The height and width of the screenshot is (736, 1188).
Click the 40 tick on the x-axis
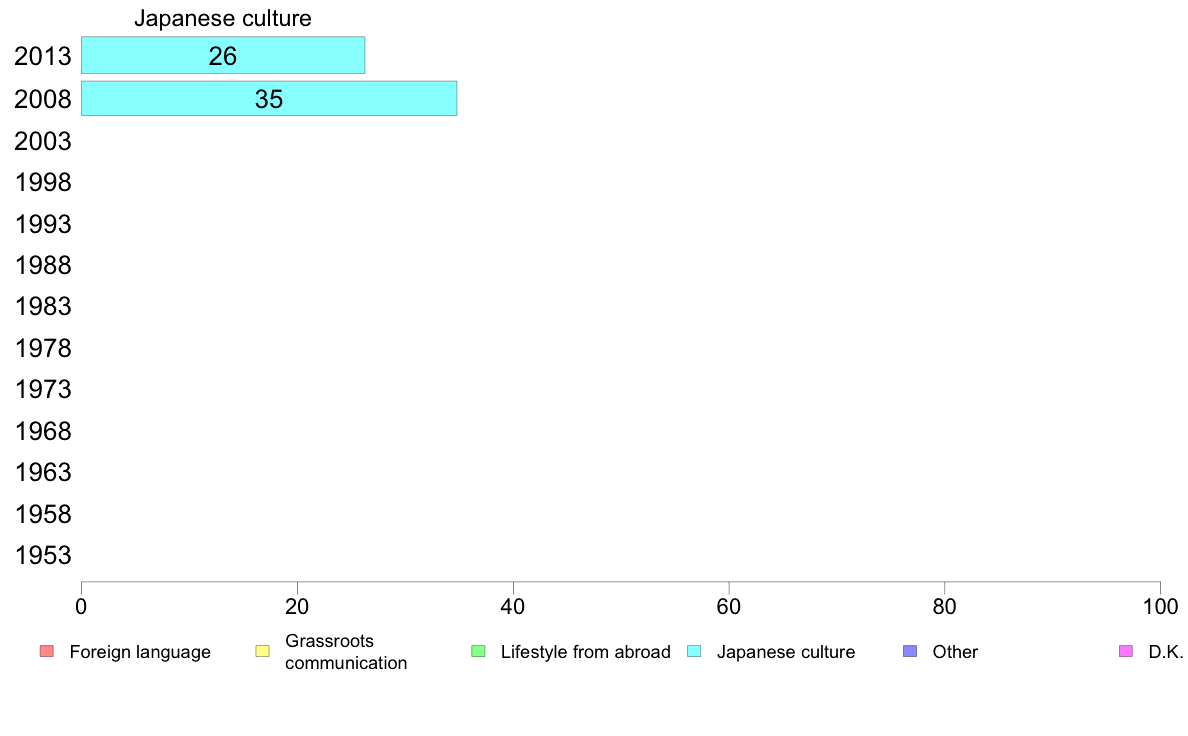[513, 606]
